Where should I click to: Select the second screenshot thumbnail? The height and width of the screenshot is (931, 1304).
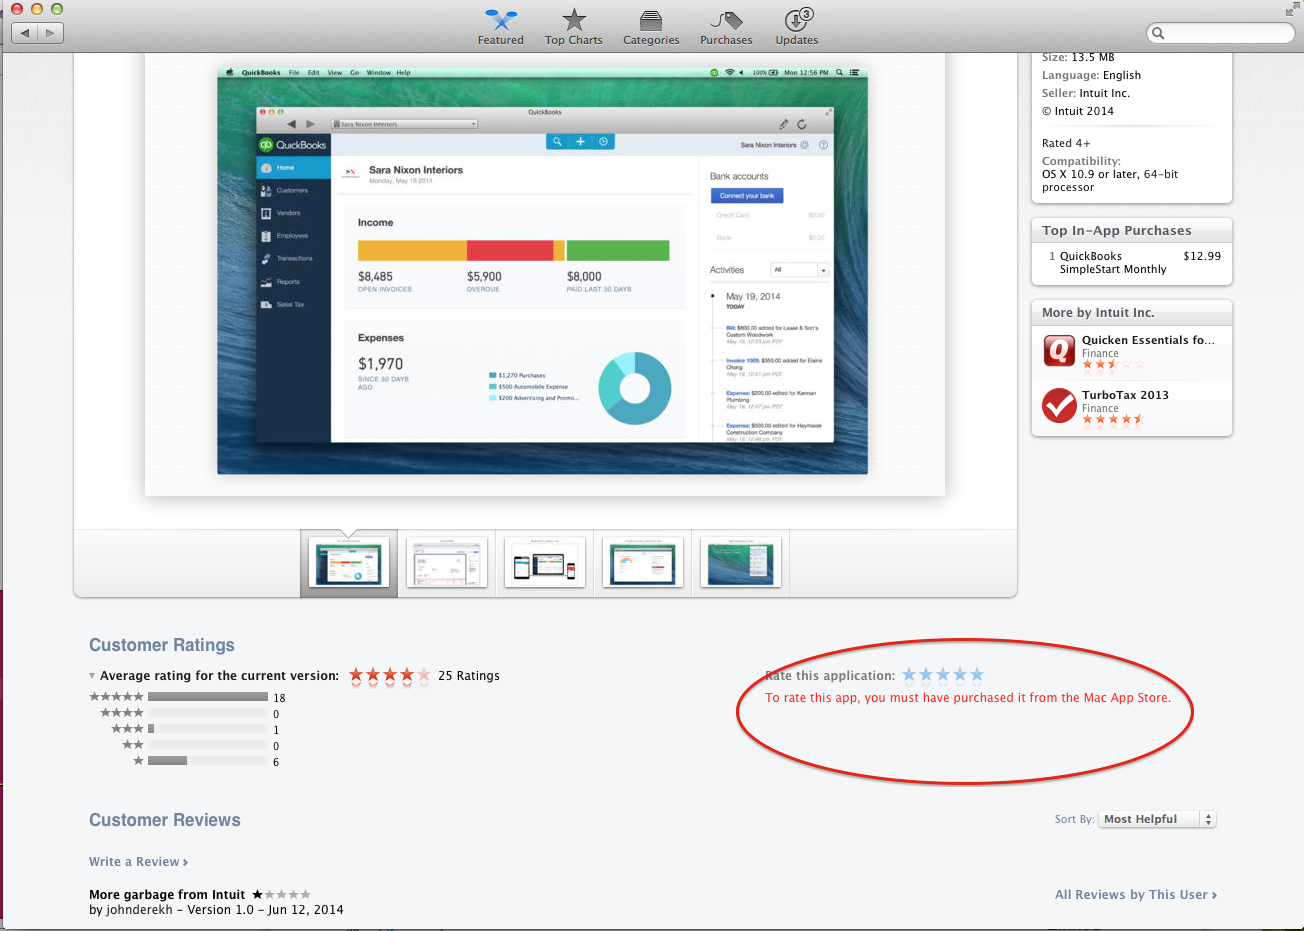447,562
